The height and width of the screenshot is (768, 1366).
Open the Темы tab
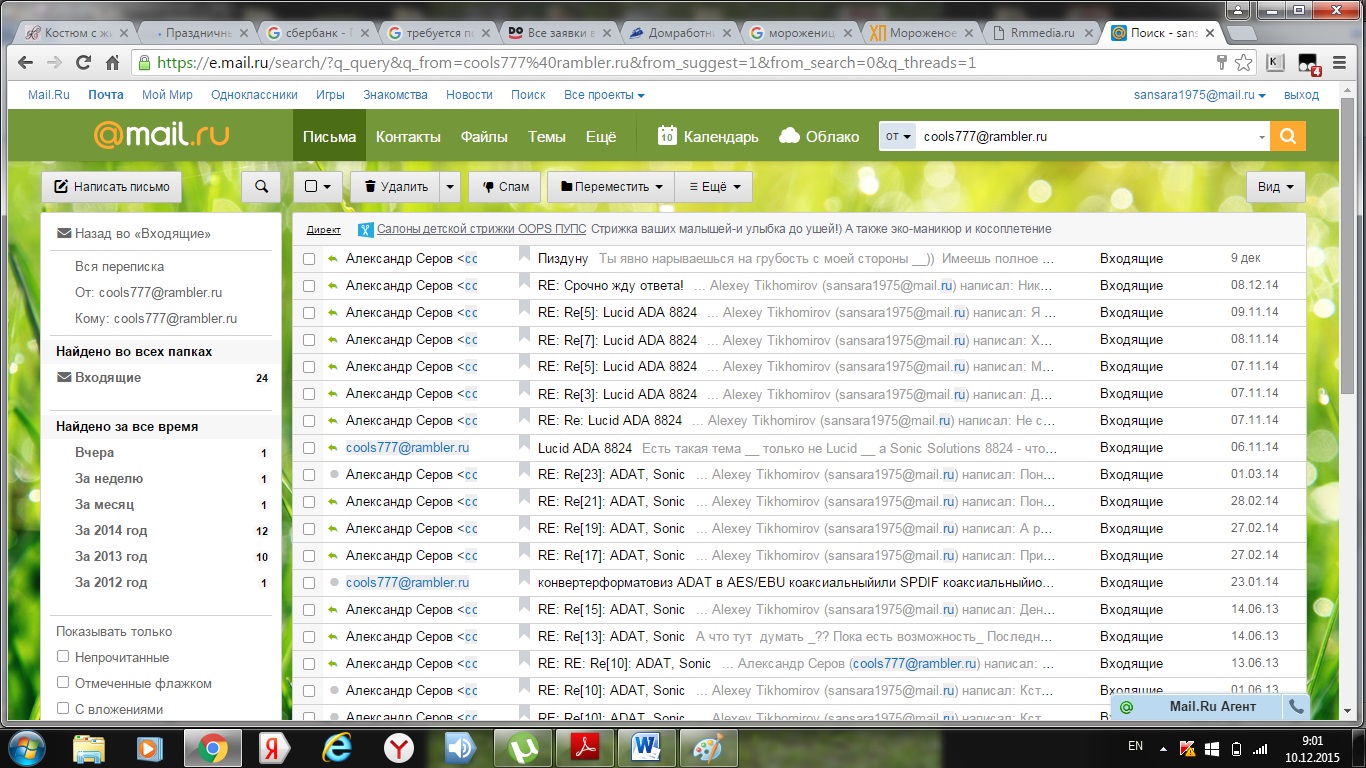[546, 136]
